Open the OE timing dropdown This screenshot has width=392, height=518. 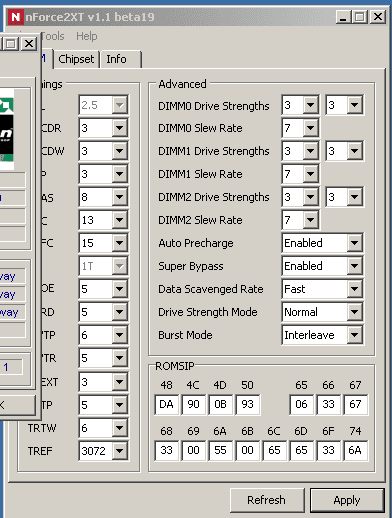coord(103,289)
